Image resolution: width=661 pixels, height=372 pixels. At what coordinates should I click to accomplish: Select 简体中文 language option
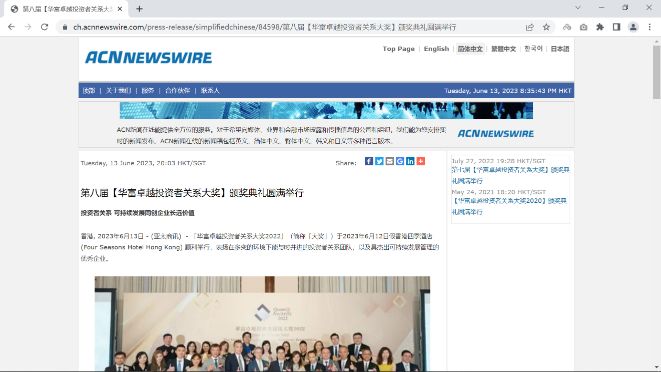pyautogui.click(x=470, y=49)
